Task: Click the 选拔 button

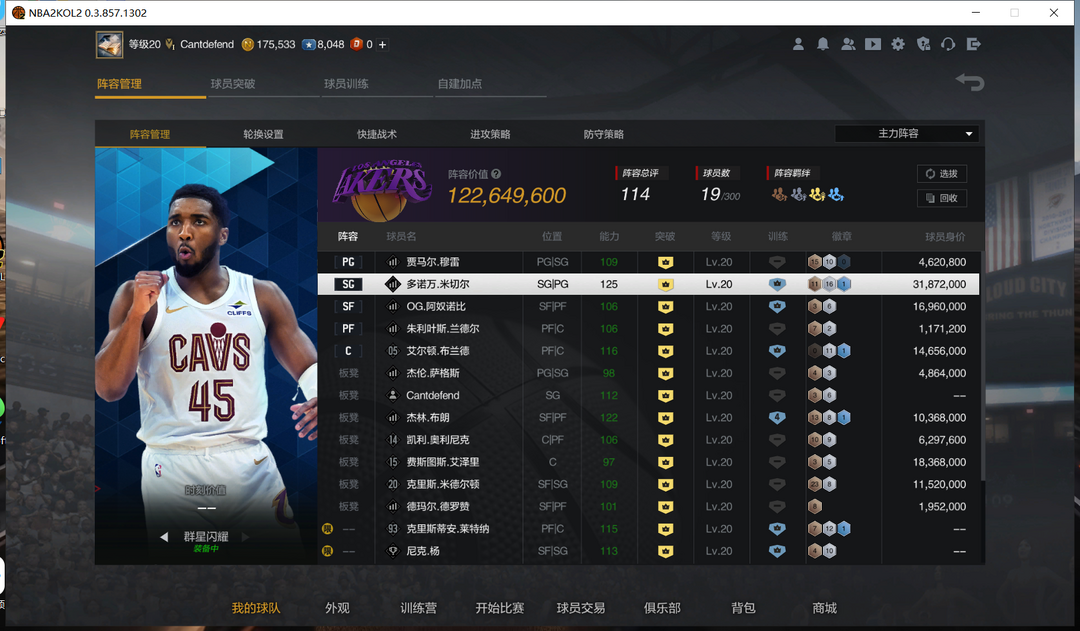Action: [941, 174]
